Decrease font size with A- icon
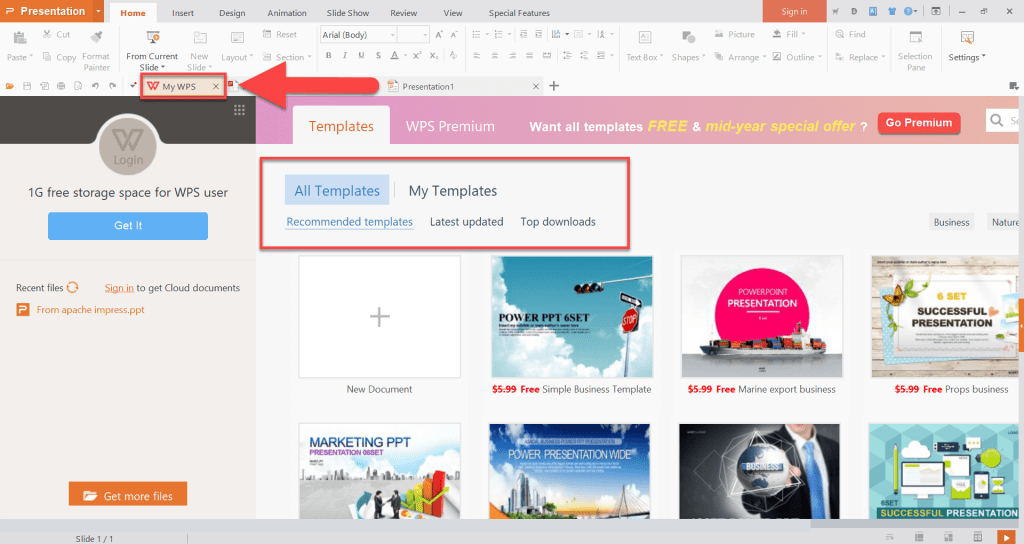 click(x=455, y=34)
